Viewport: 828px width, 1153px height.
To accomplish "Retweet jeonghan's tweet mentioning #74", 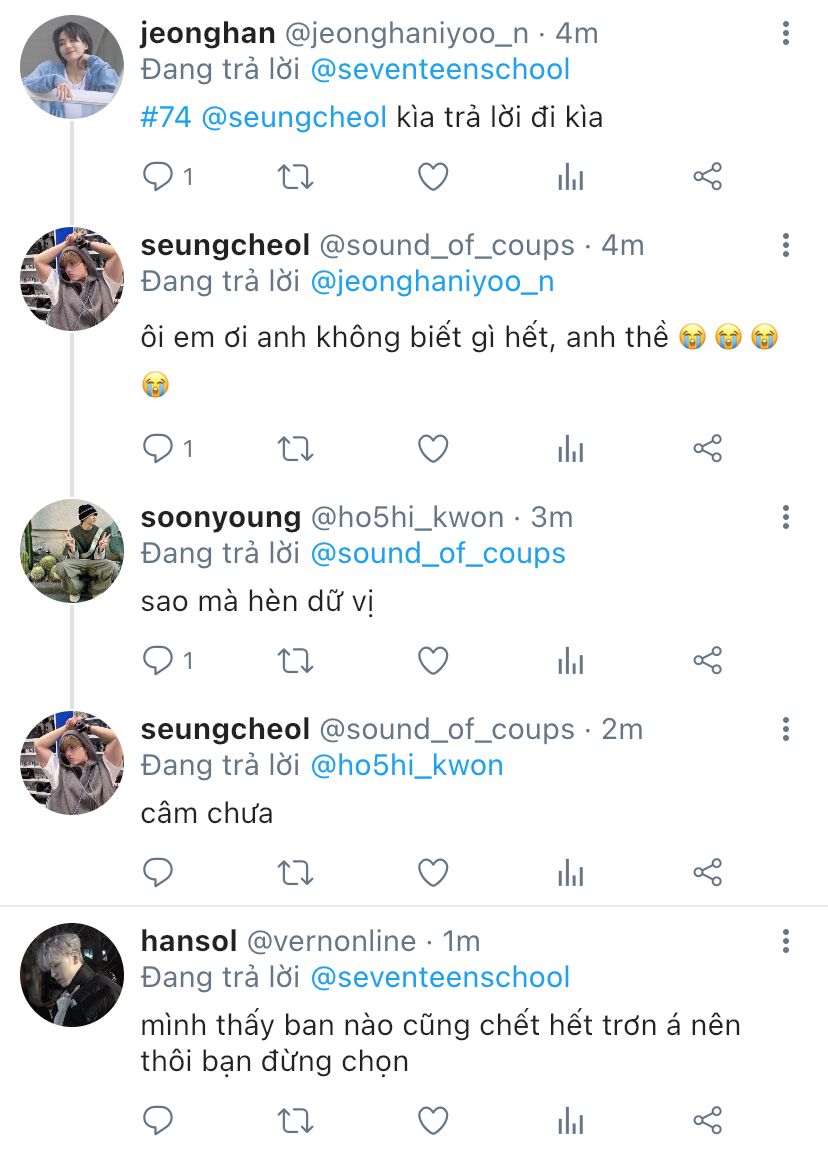I will tap(295, 178).
